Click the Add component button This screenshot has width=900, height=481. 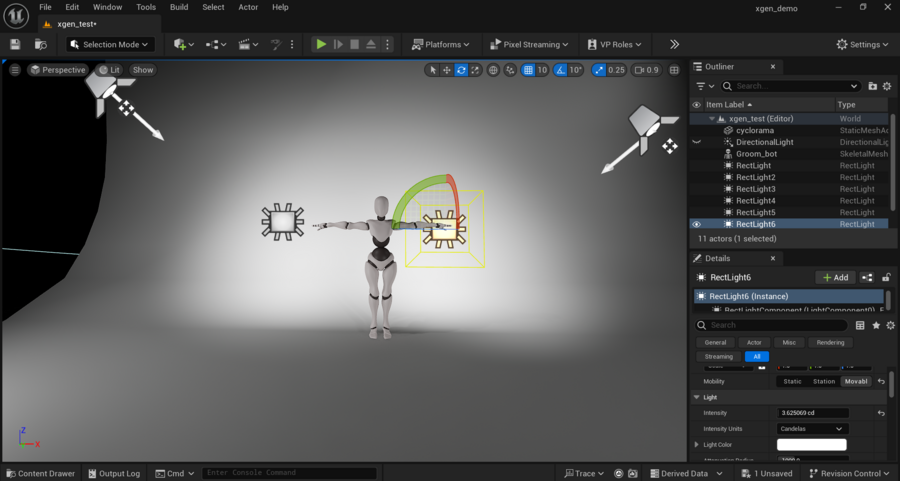click(835, 277)
